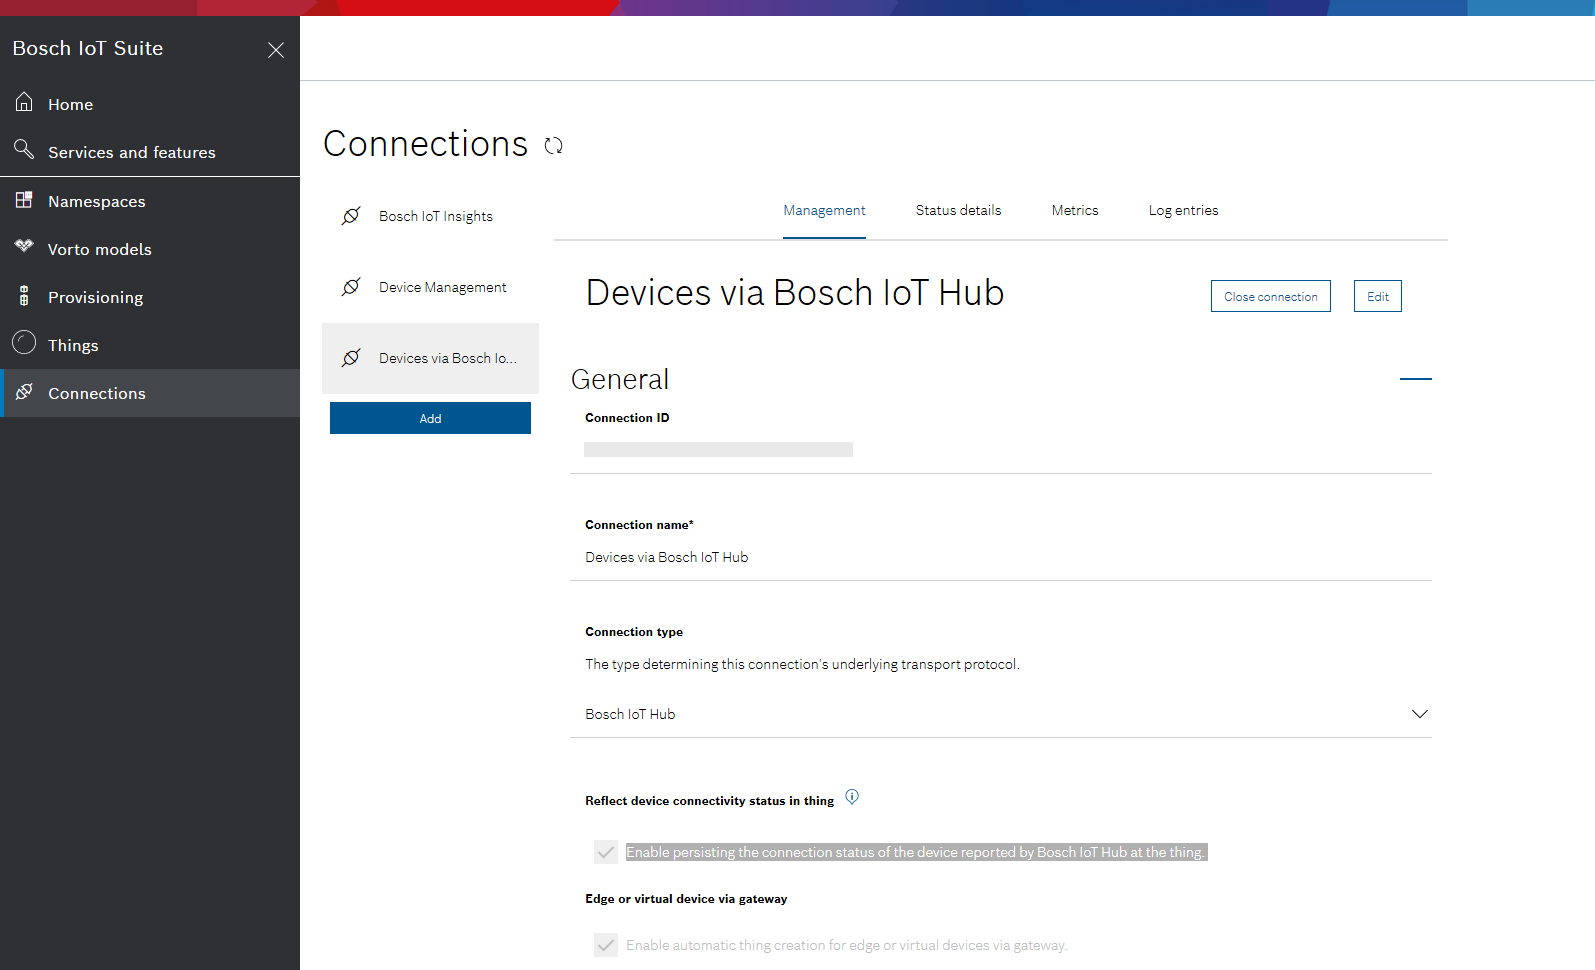Click the Services and features wrench icon
This screenshot has width=1595, height=970.
[24, 150]
